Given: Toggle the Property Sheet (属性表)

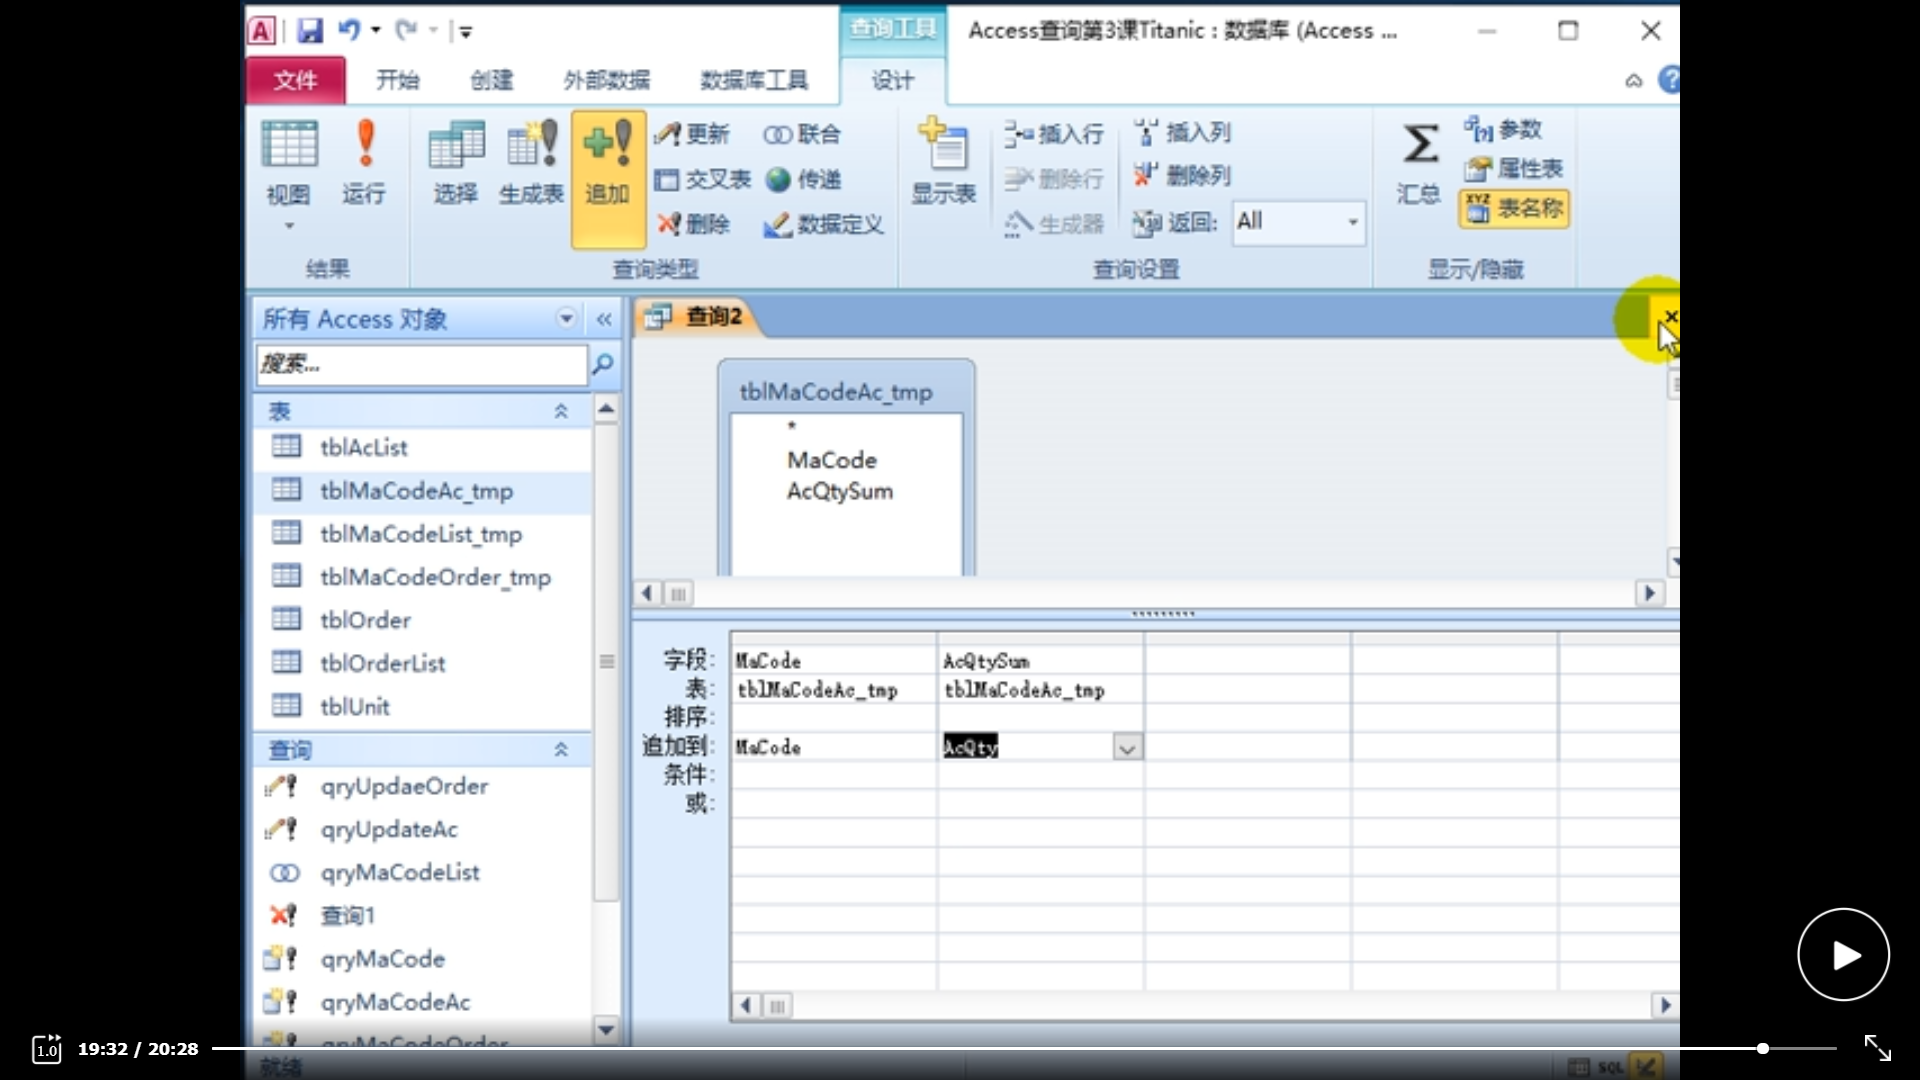Looking at the screenshot, I should coord(1514,168).
